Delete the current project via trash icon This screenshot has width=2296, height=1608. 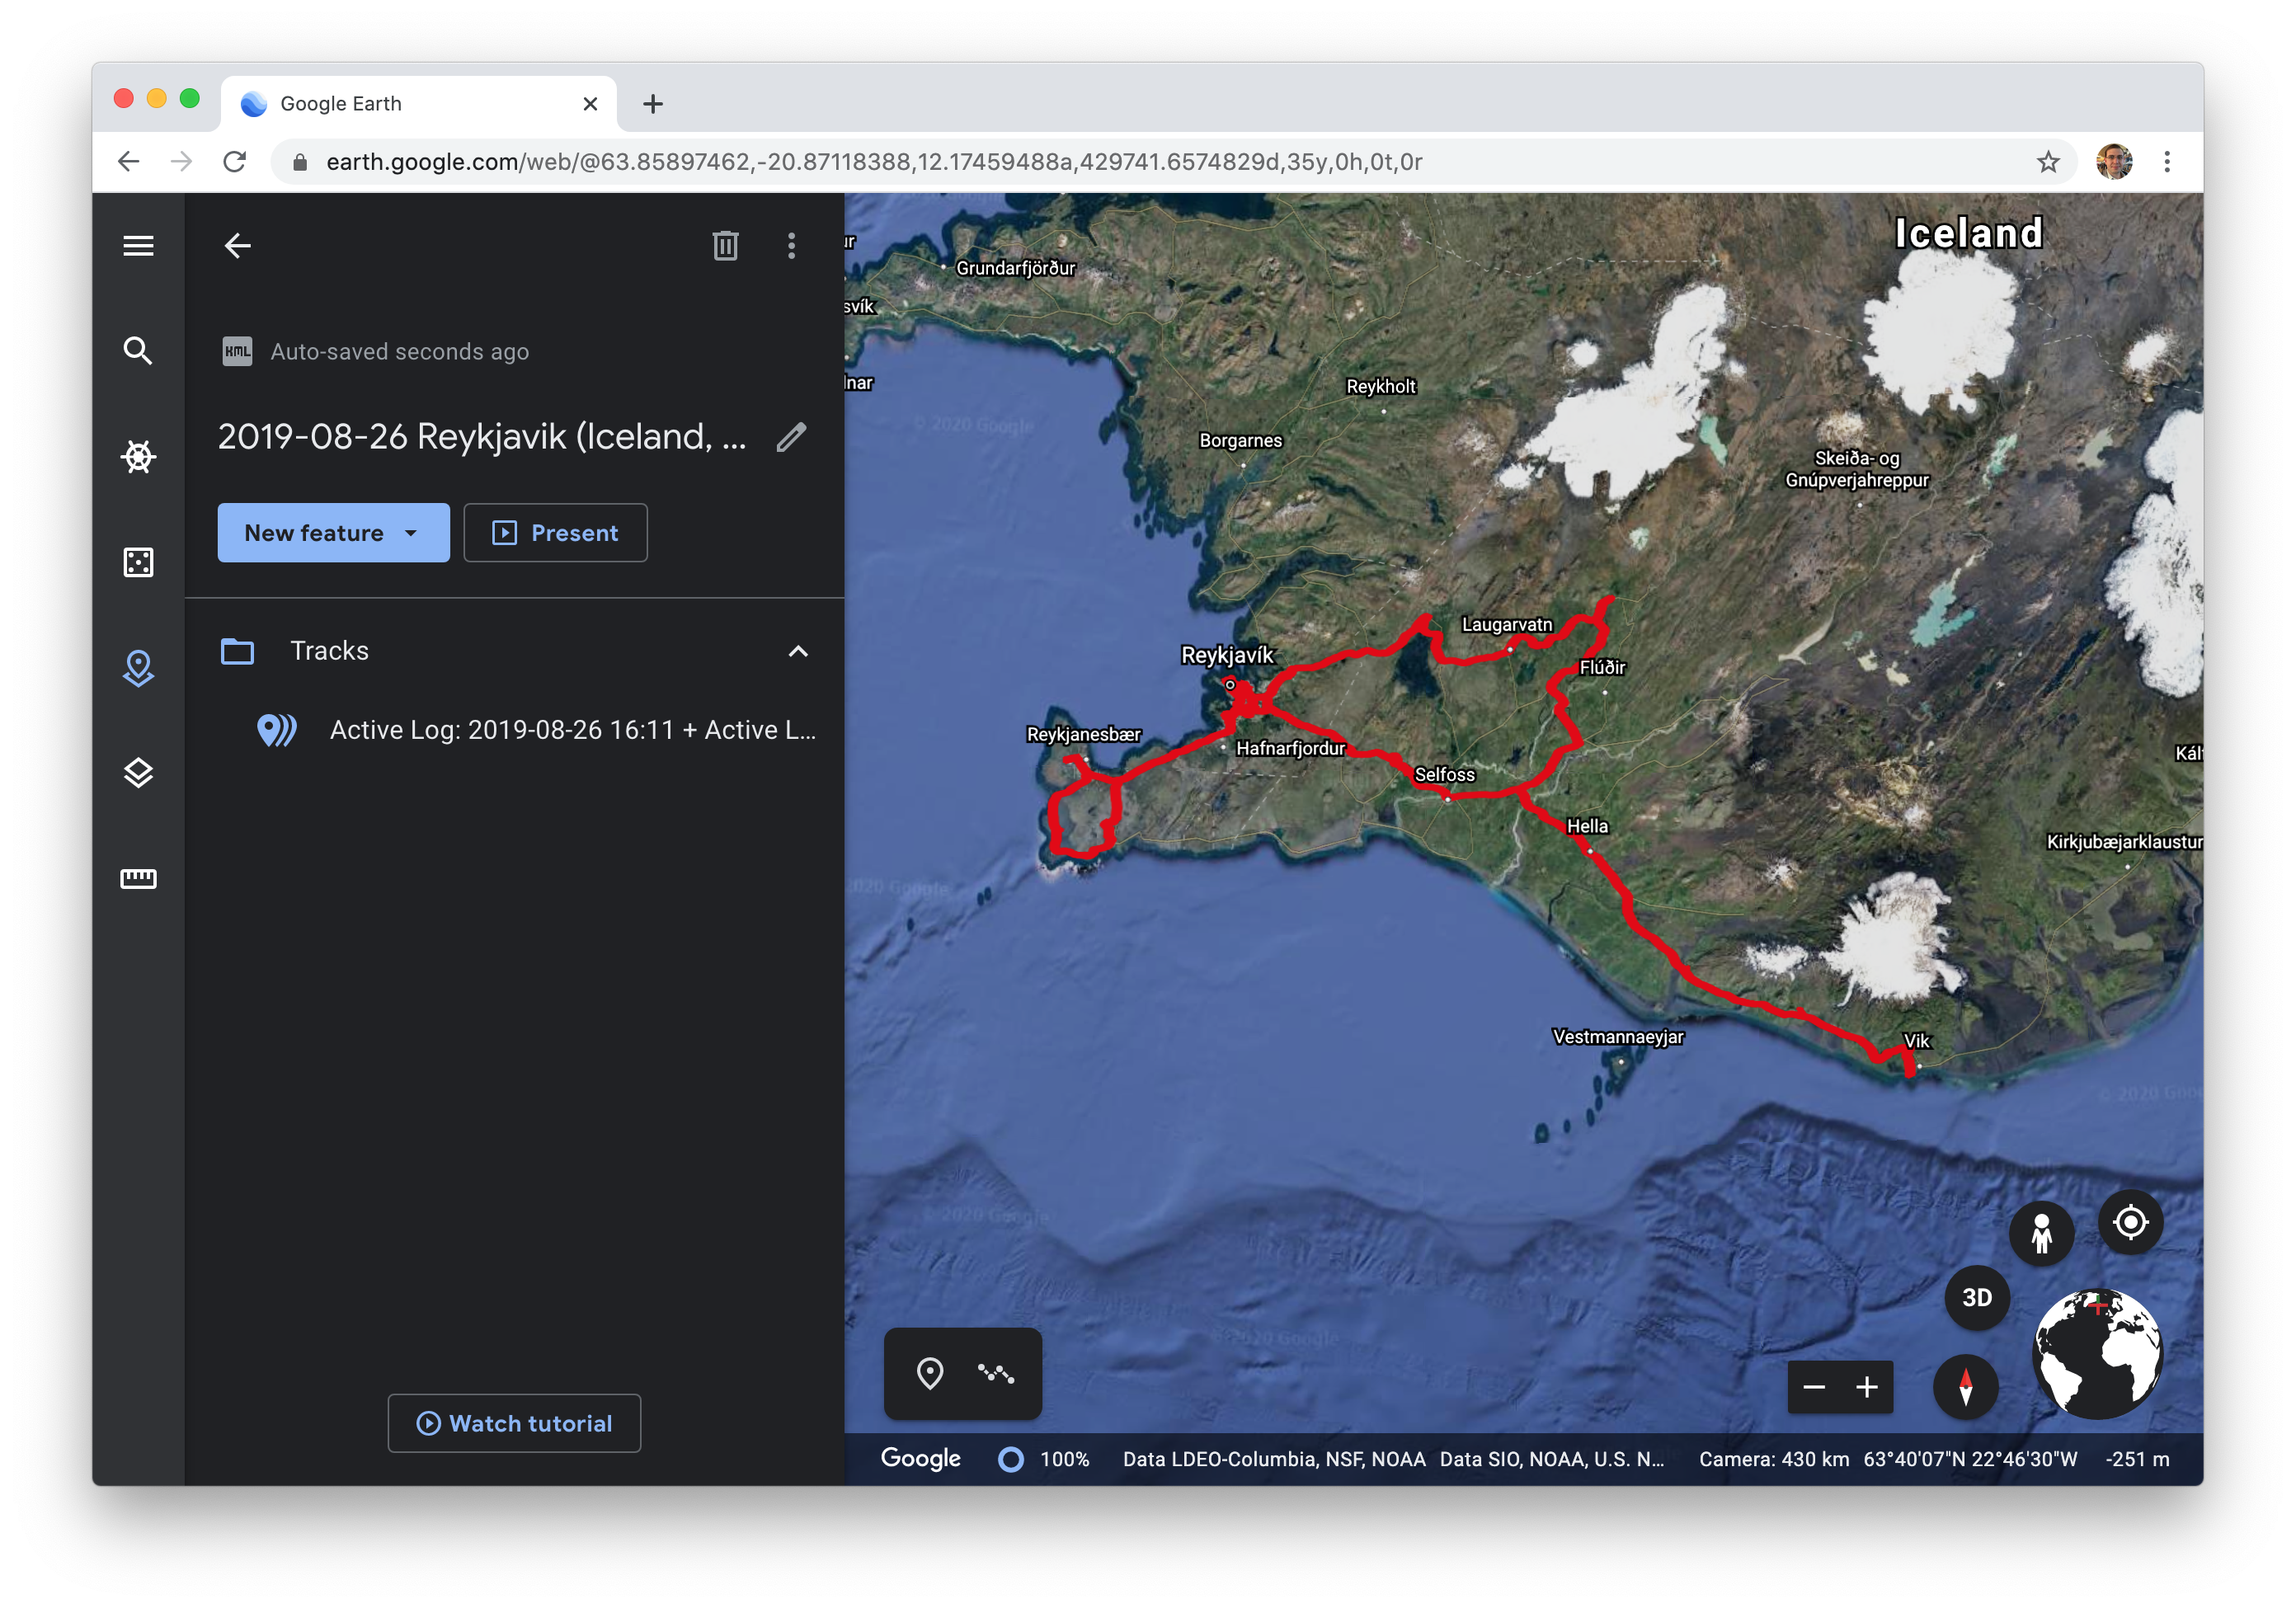point(724,246)
